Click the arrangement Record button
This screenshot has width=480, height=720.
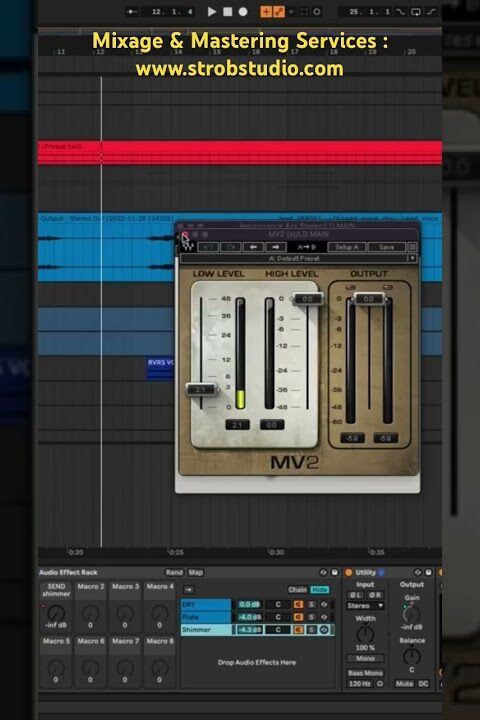(x=243, y=11)
